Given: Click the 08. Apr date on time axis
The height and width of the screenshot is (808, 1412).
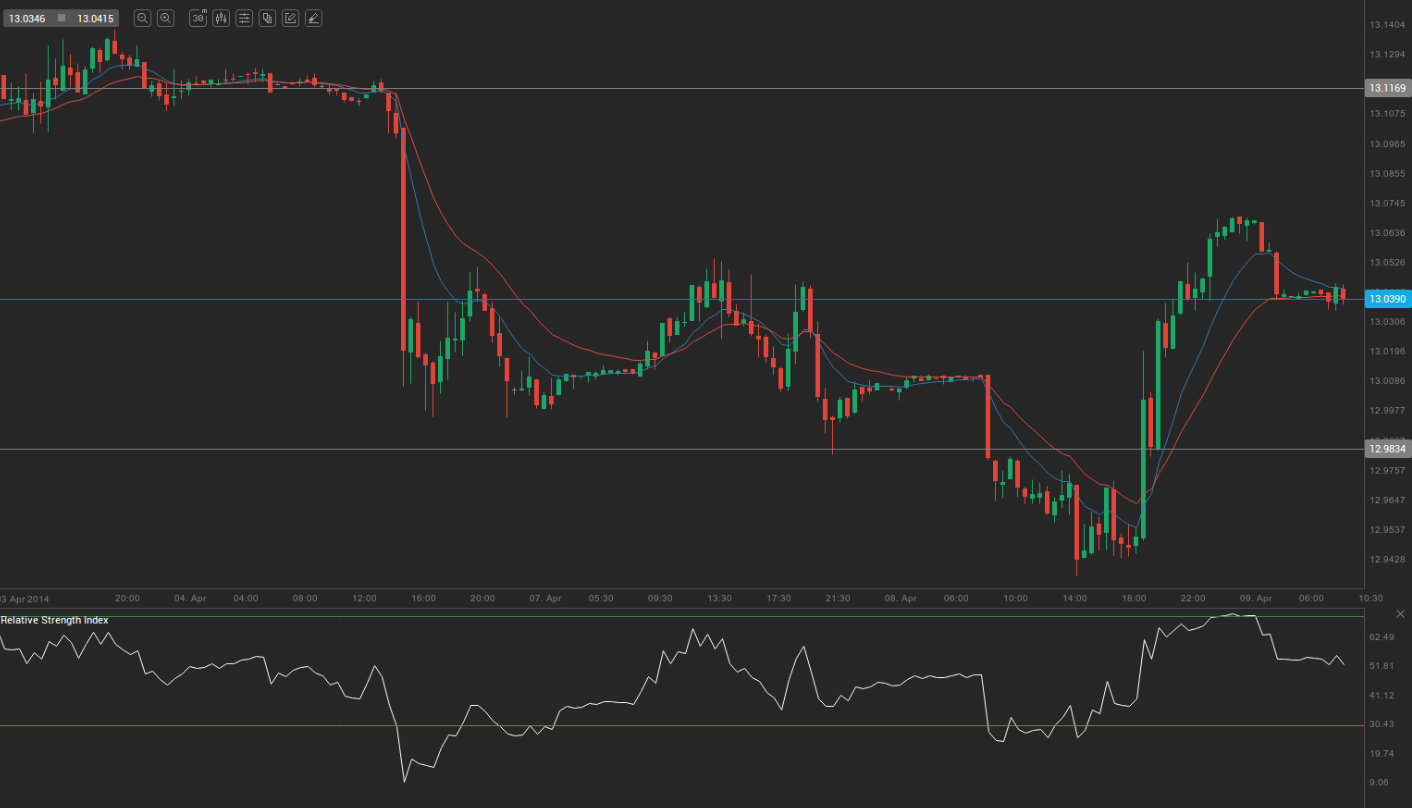Looking at the screenshot, I should tap(900, 598).
